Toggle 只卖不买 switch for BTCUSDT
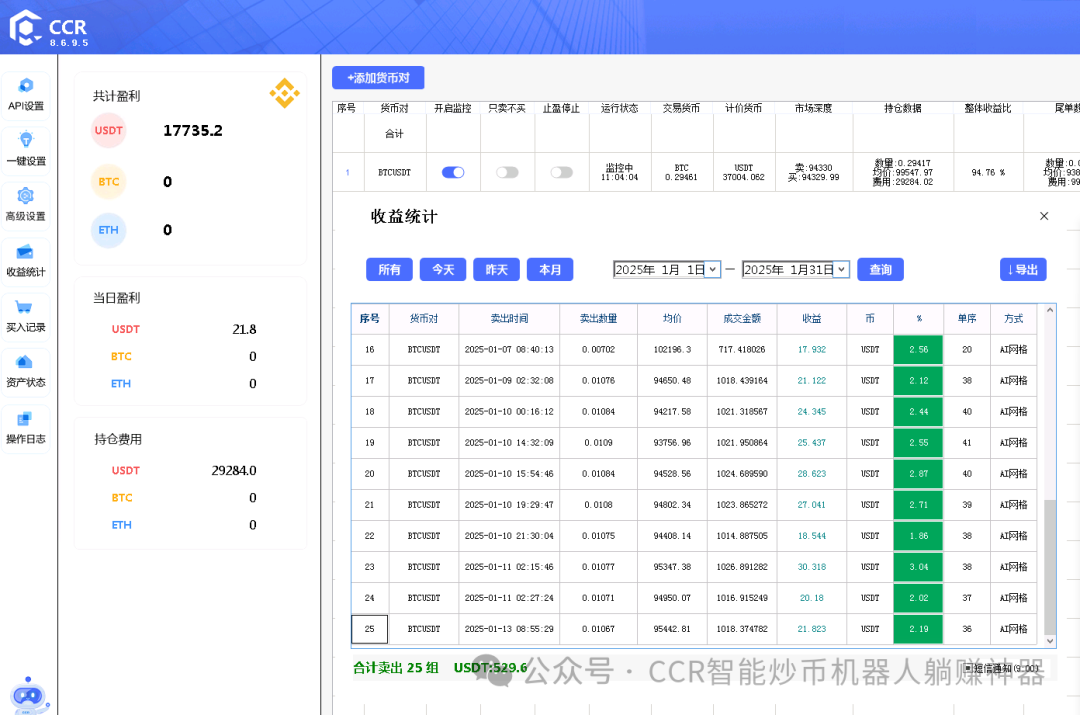The width and height of the screenshot is (1080, 715). [x=507, y=172]
